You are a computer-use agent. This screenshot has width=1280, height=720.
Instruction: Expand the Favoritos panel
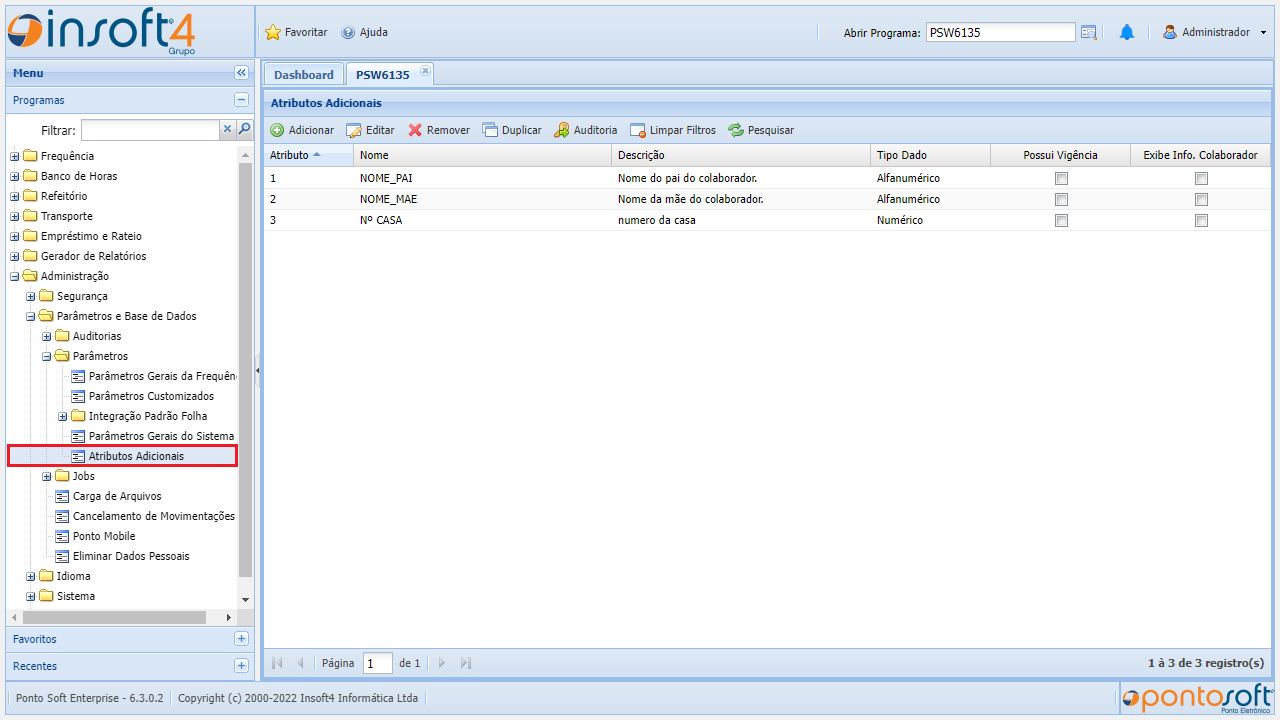tap(241, 639)
